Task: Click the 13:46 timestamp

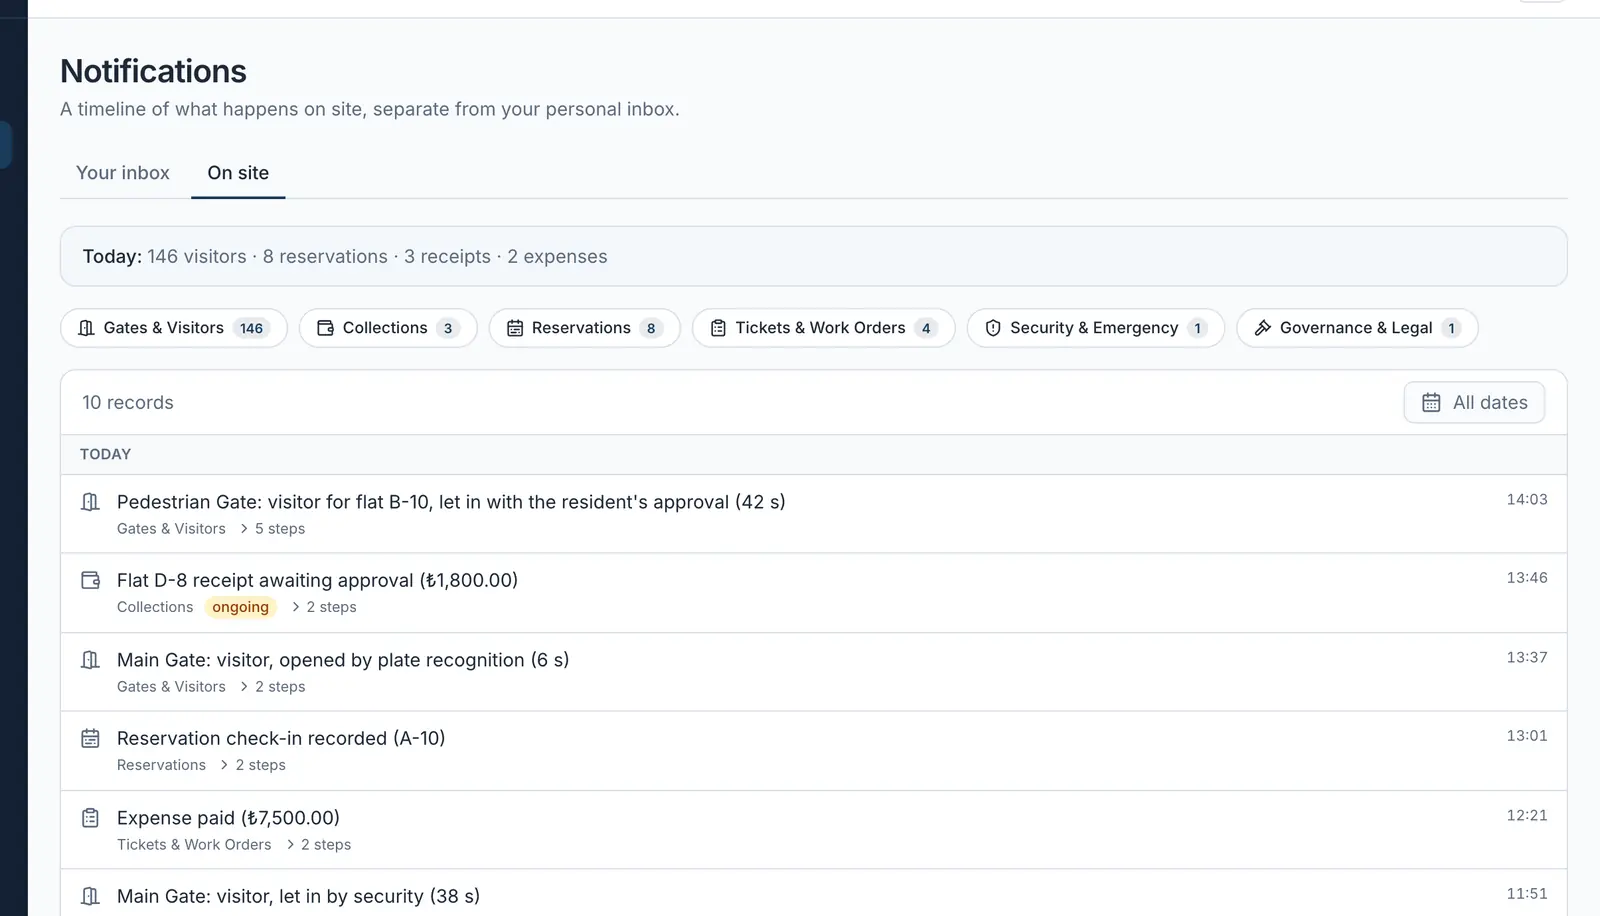Action: (x=1527, y=578)
